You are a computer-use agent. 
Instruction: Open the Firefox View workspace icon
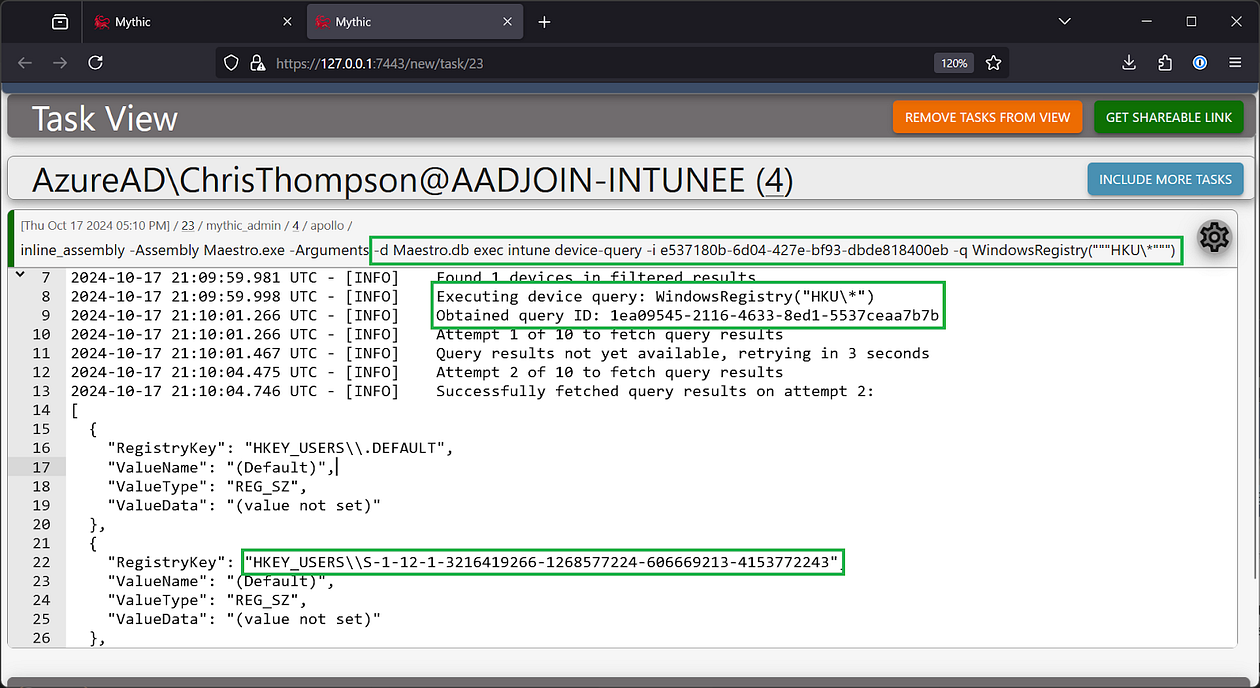click(60, 22)
